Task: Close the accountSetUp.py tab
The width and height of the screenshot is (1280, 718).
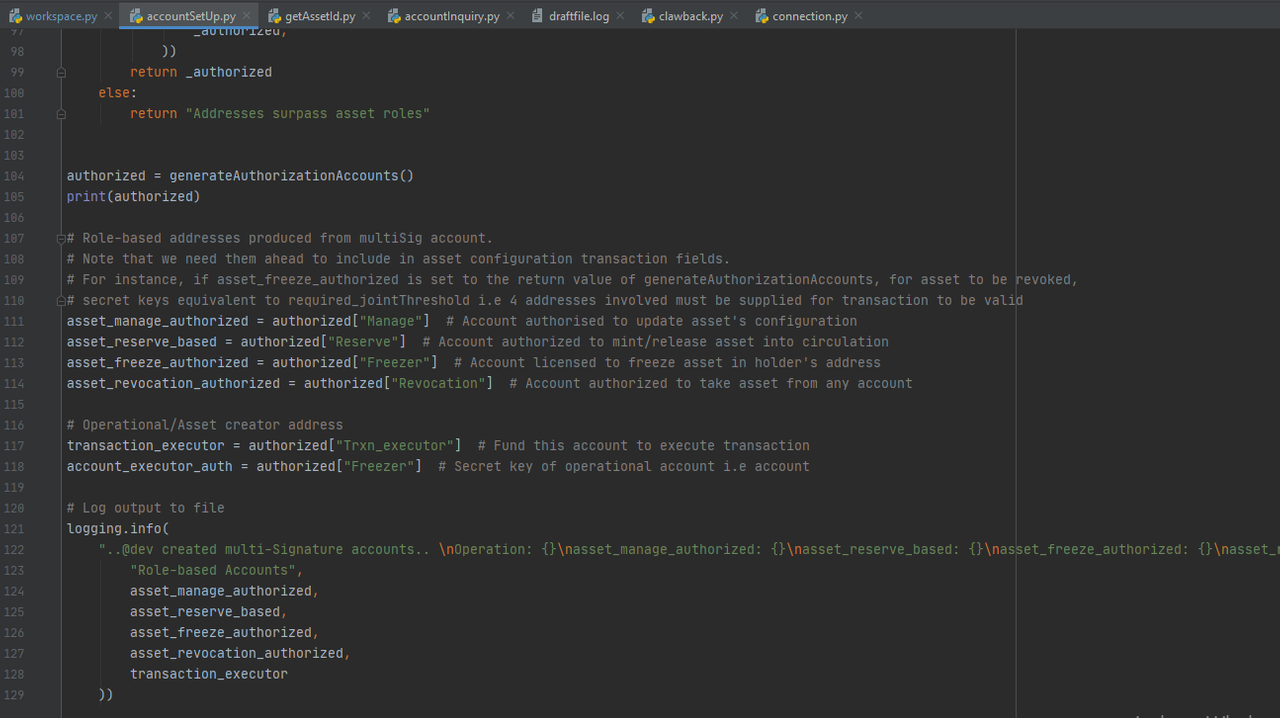Action: click(246, 16)
